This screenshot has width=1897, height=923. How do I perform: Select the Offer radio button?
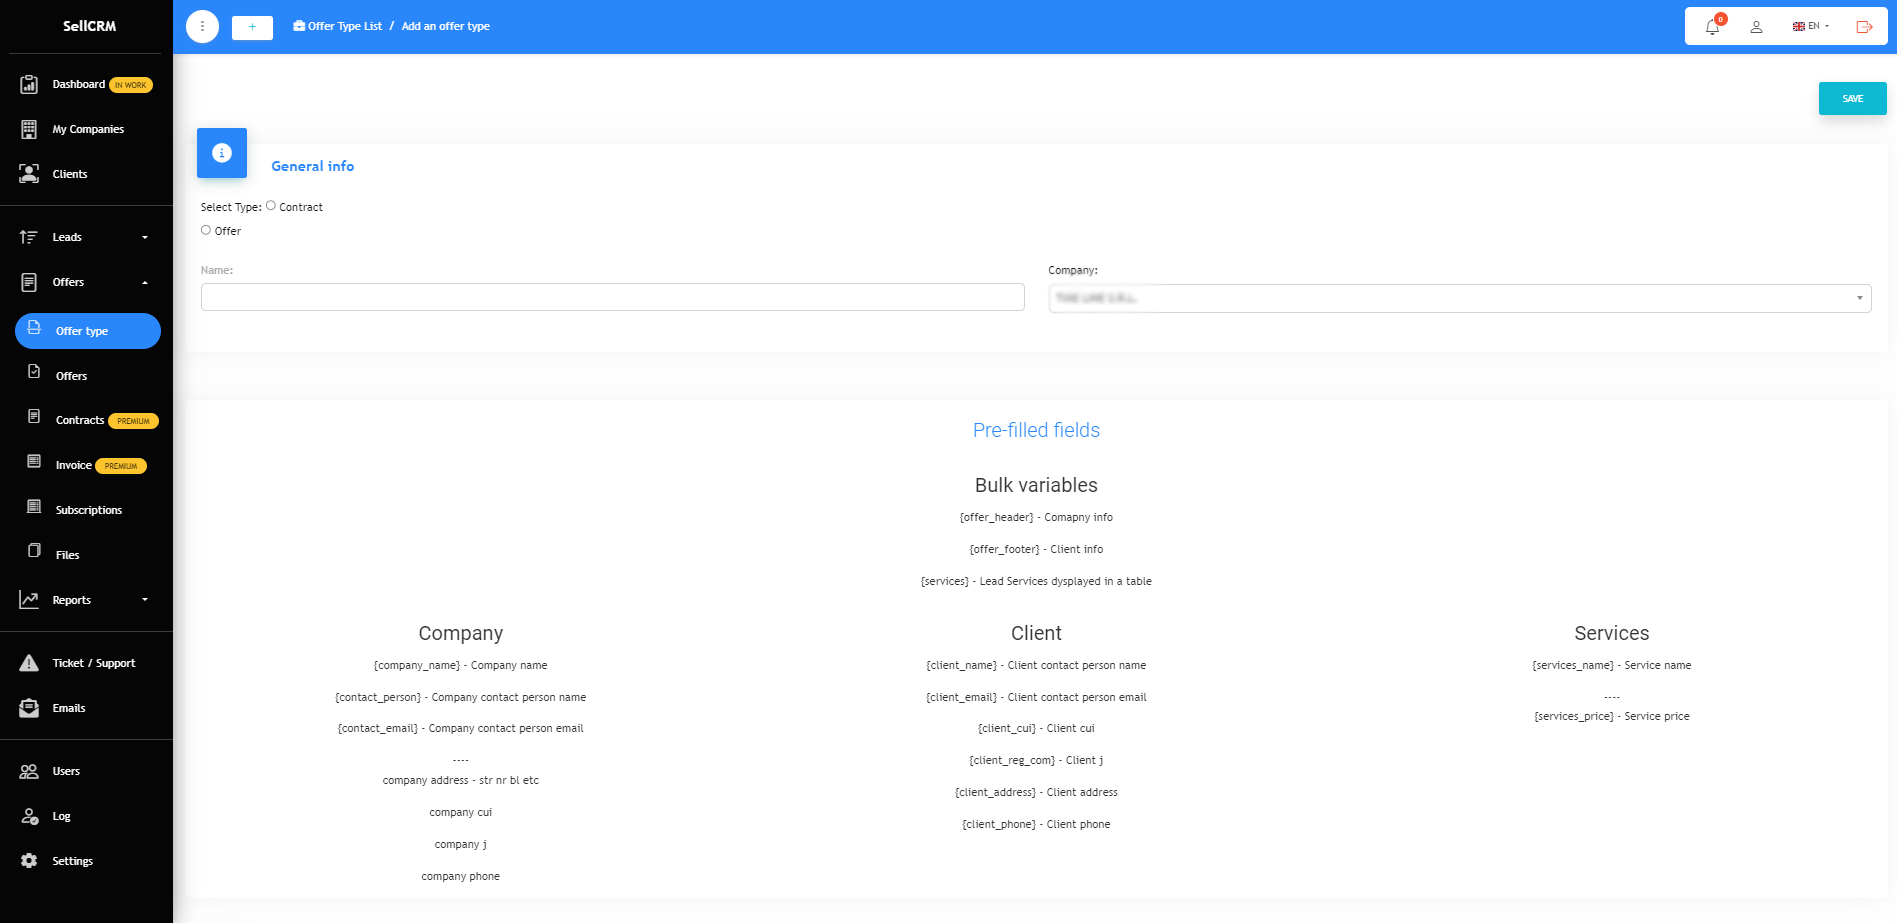[206, 230]
